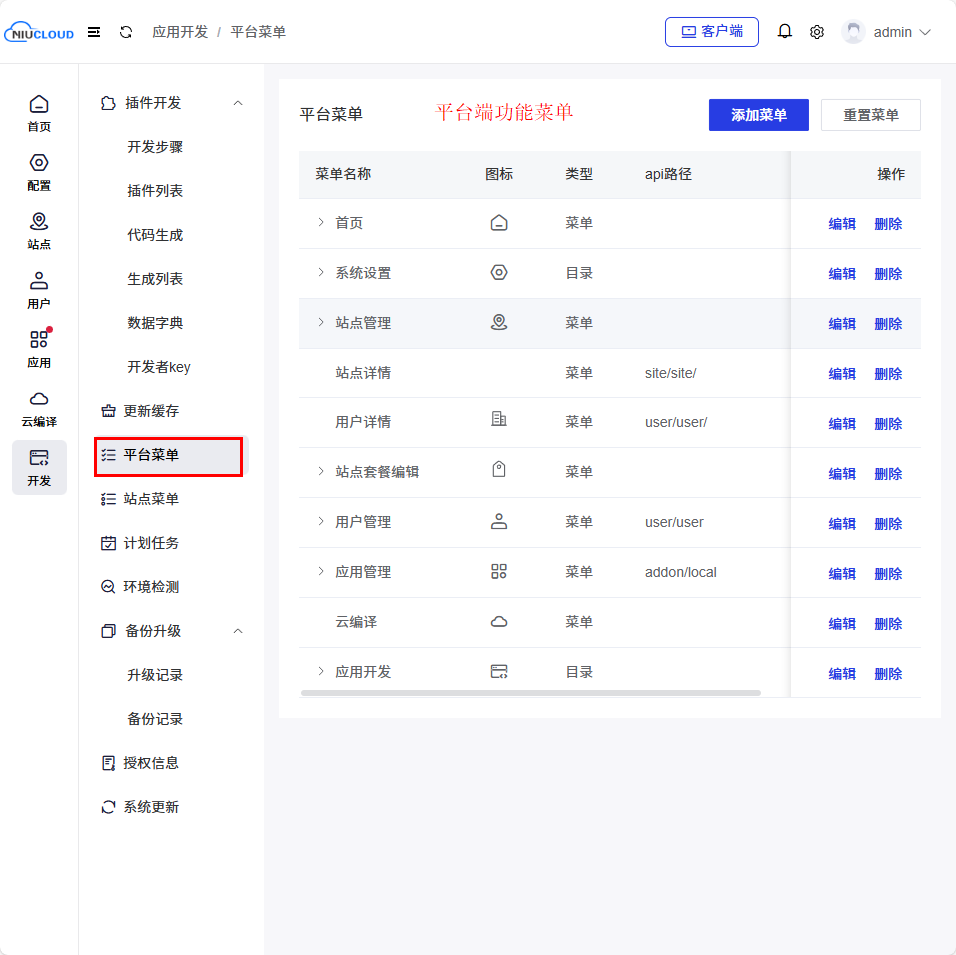The width and height of the screenshot is (956, 955).
Task: Collapse the 插件开发 menu group
Action: (x=238, y=103)
